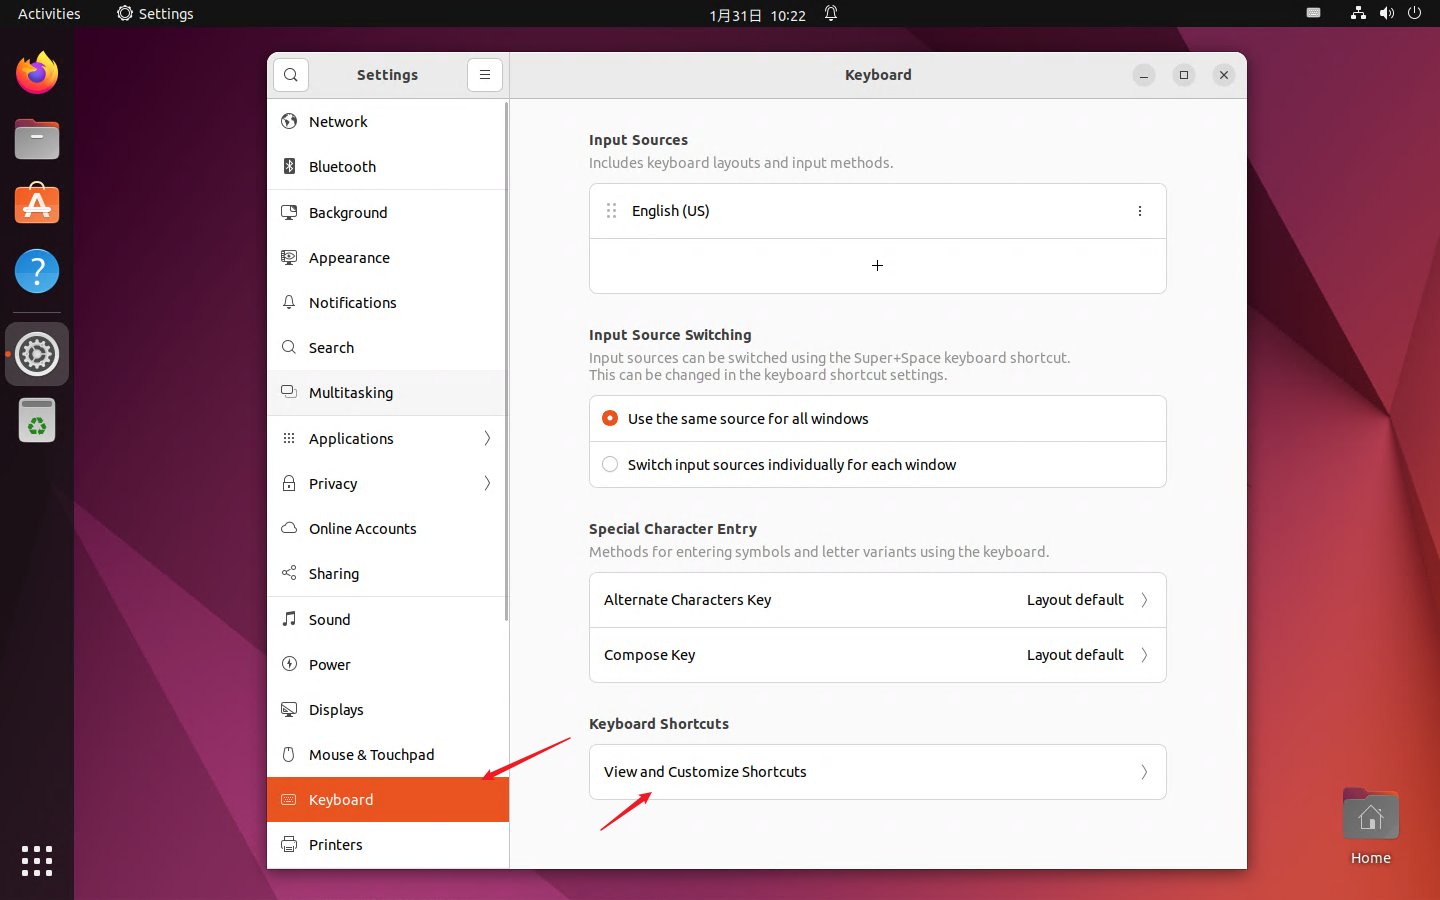Open the Settings search button

[290, 75]
